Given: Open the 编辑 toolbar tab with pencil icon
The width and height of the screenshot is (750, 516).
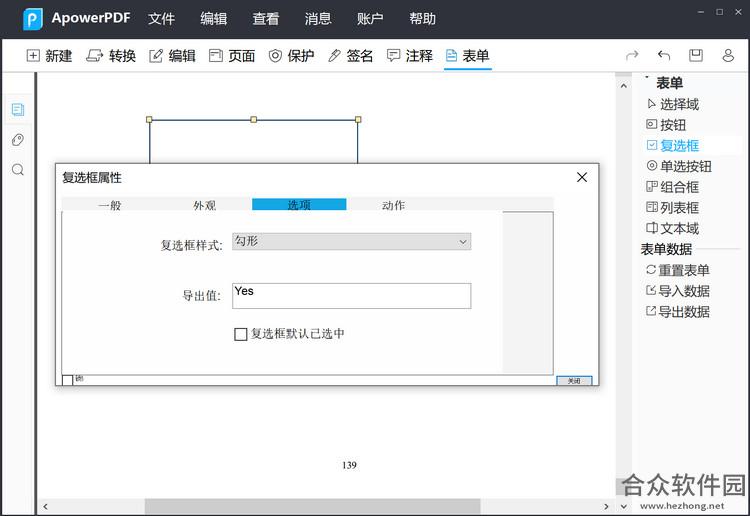Looking at the screenshot, I should coord(172,56).
